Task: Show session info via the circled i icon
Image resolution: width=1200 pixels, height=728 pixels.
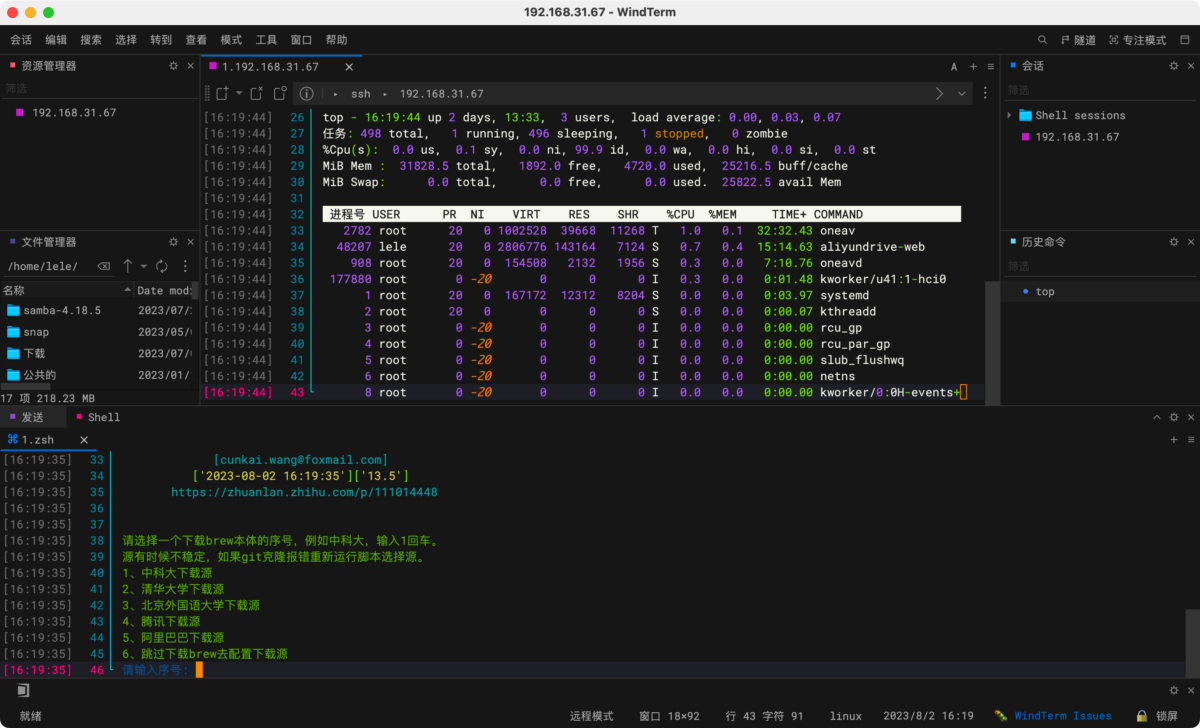Action: [x=307, y=94]
